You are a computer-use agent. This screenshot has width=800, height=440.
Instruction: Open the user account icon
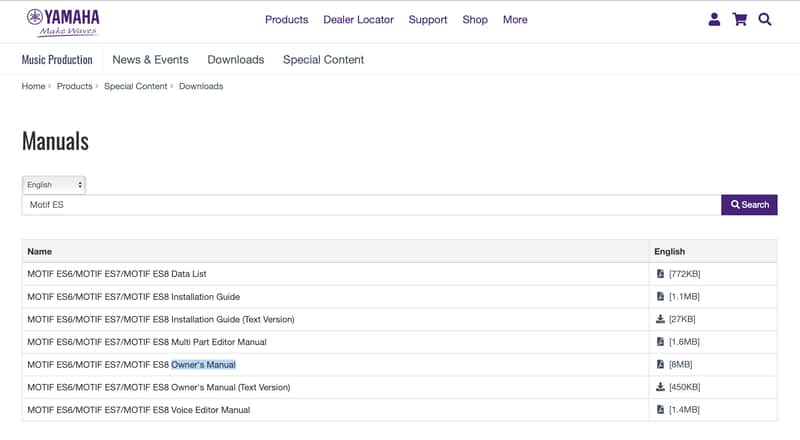pos(714,19)
